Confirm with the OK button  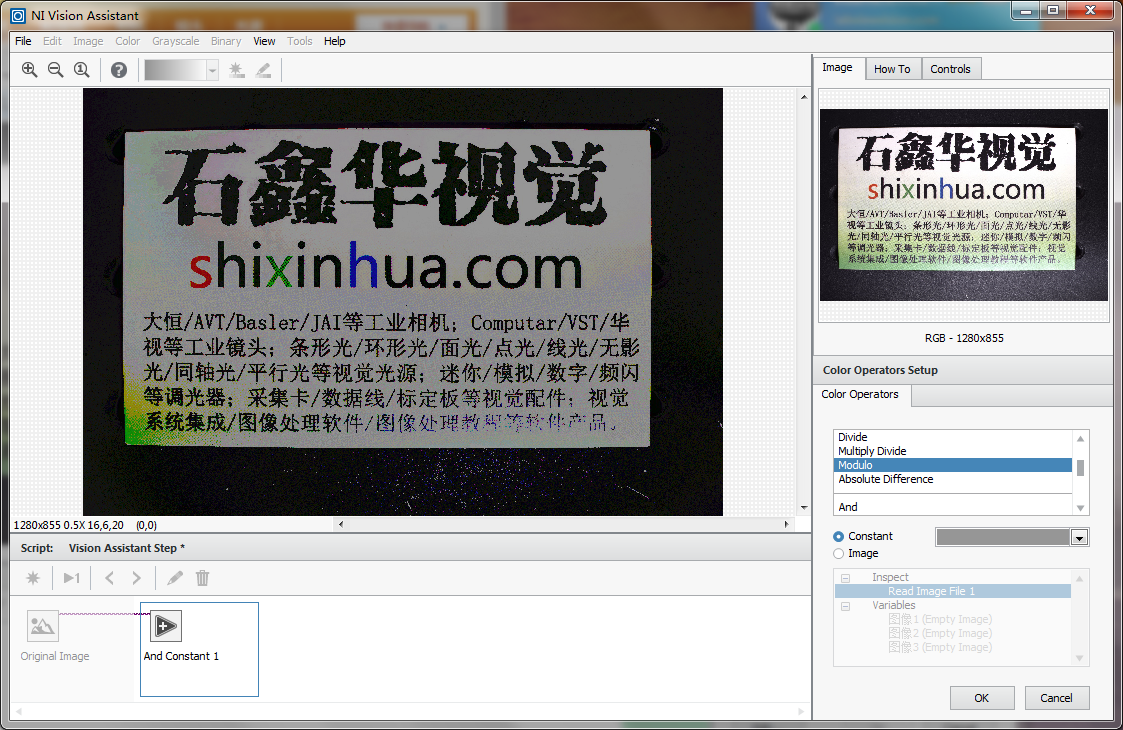click(982, 698)
